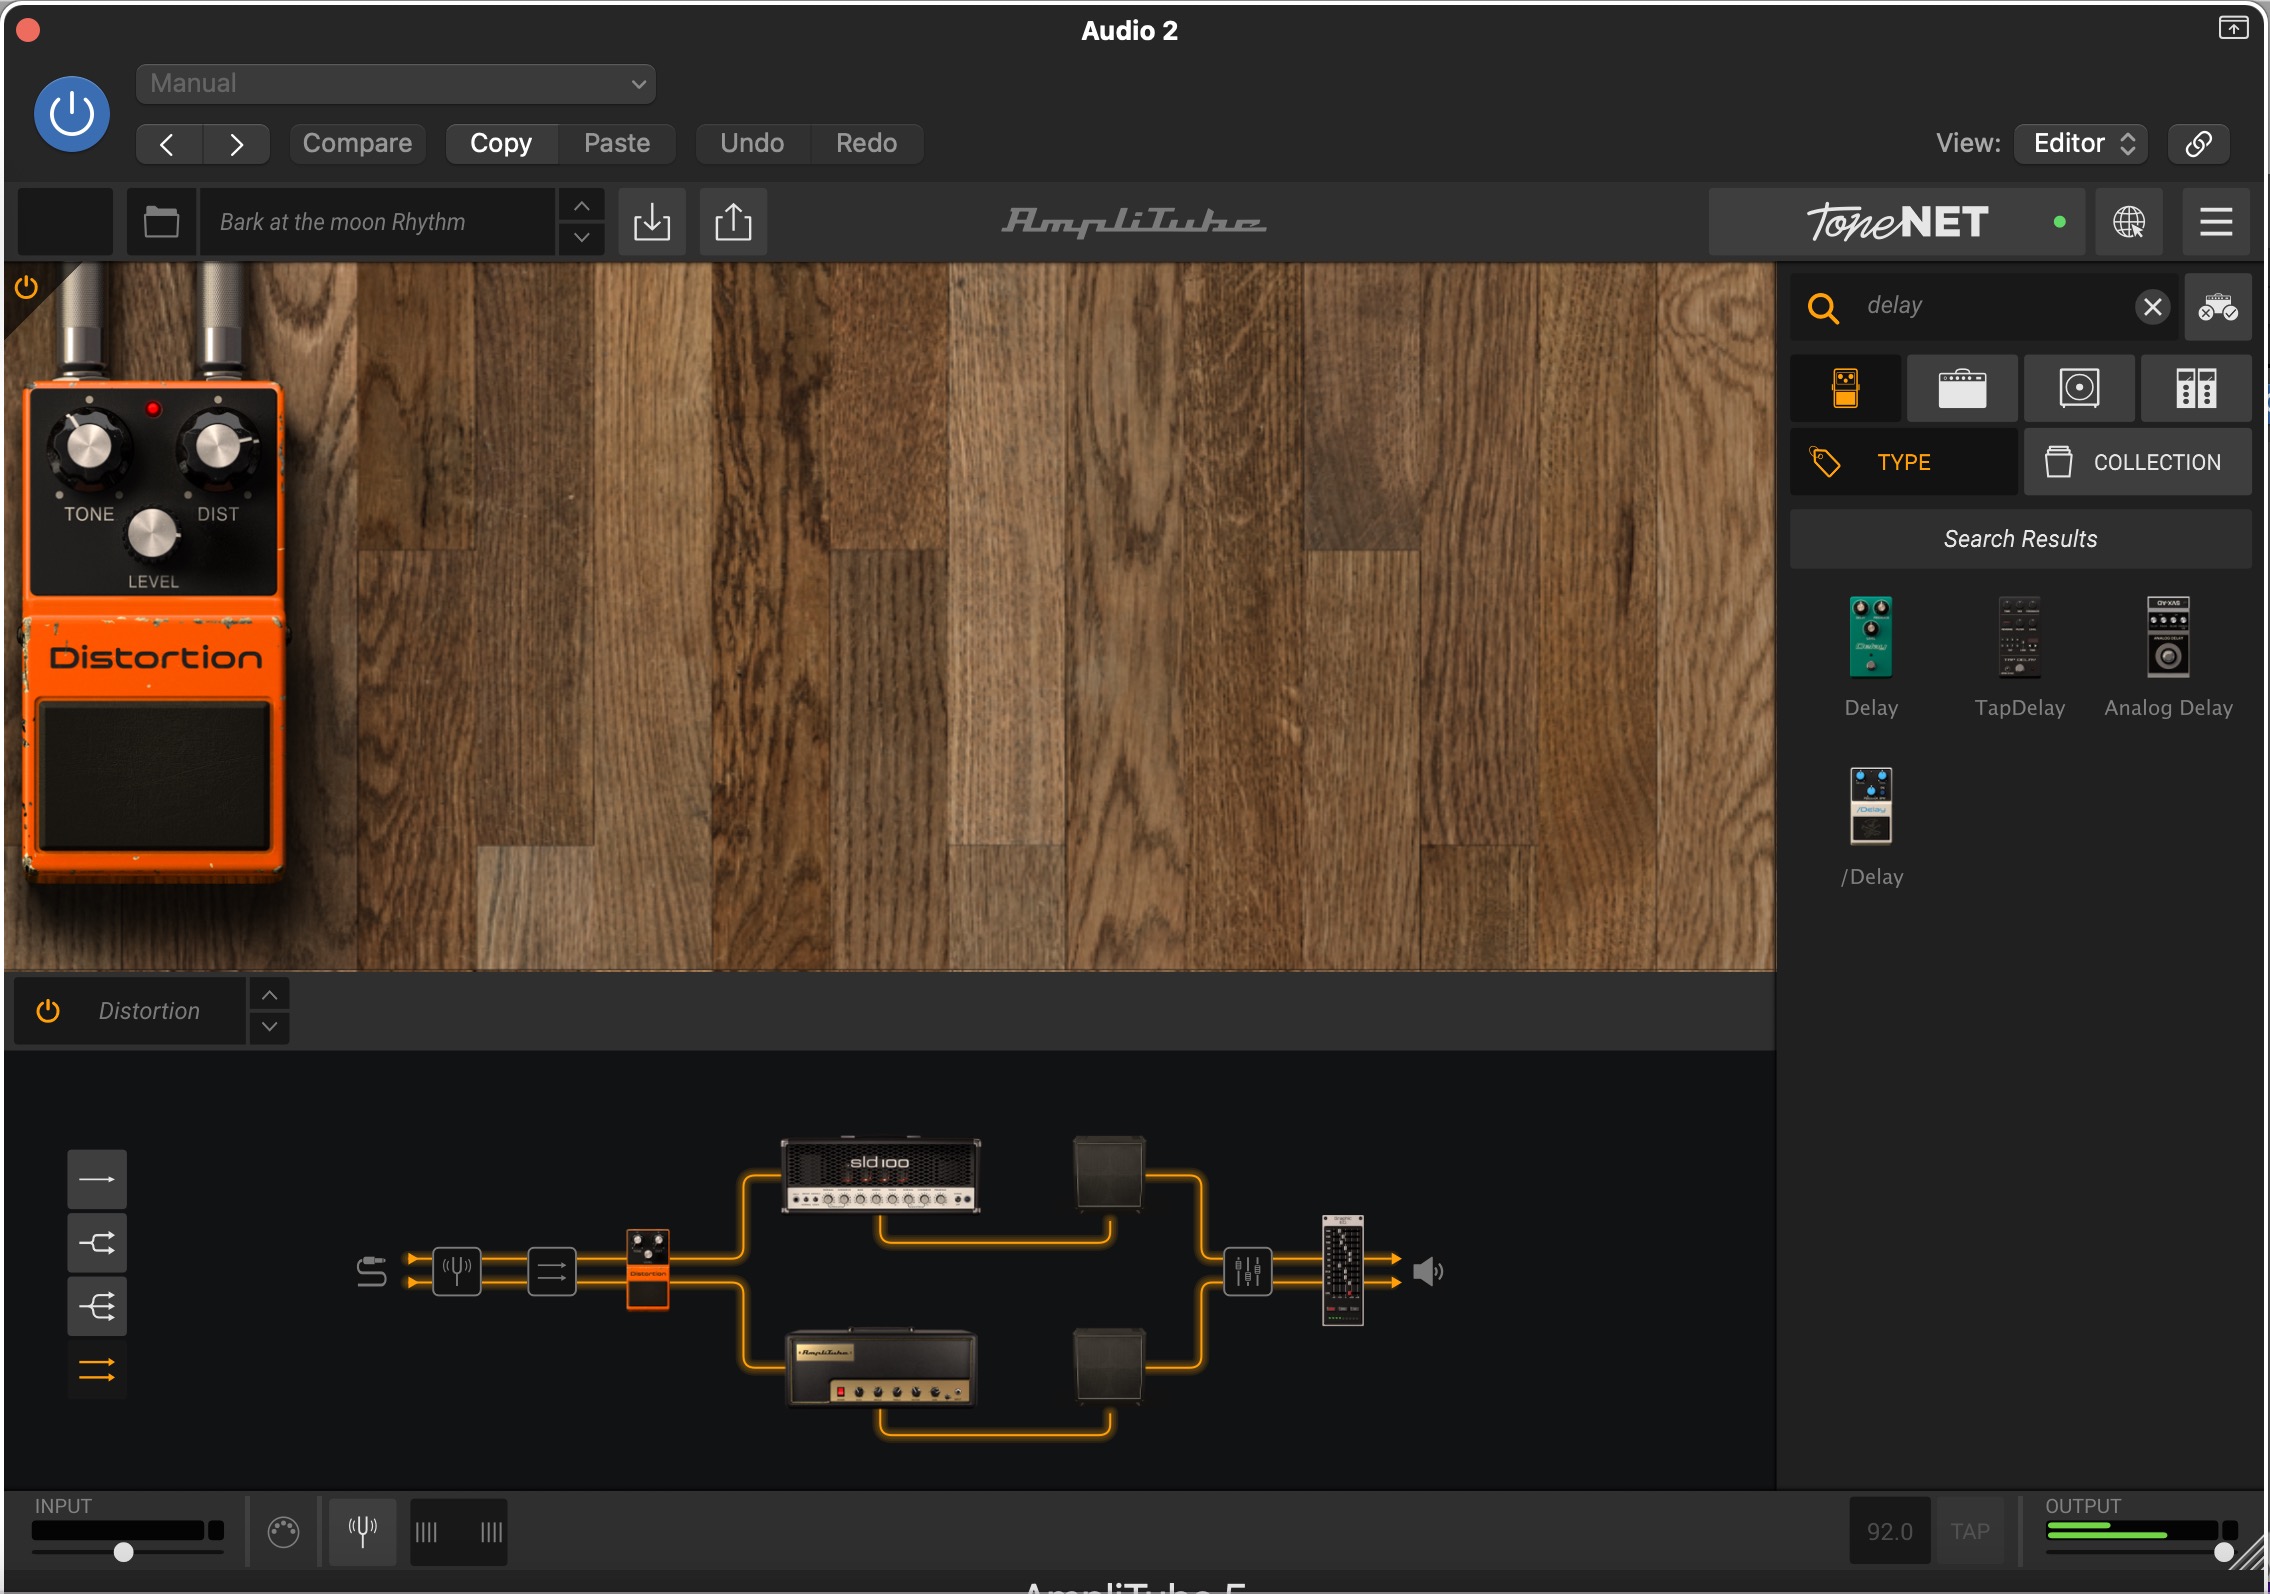Switch to the COLLECTION tab

2138,462
